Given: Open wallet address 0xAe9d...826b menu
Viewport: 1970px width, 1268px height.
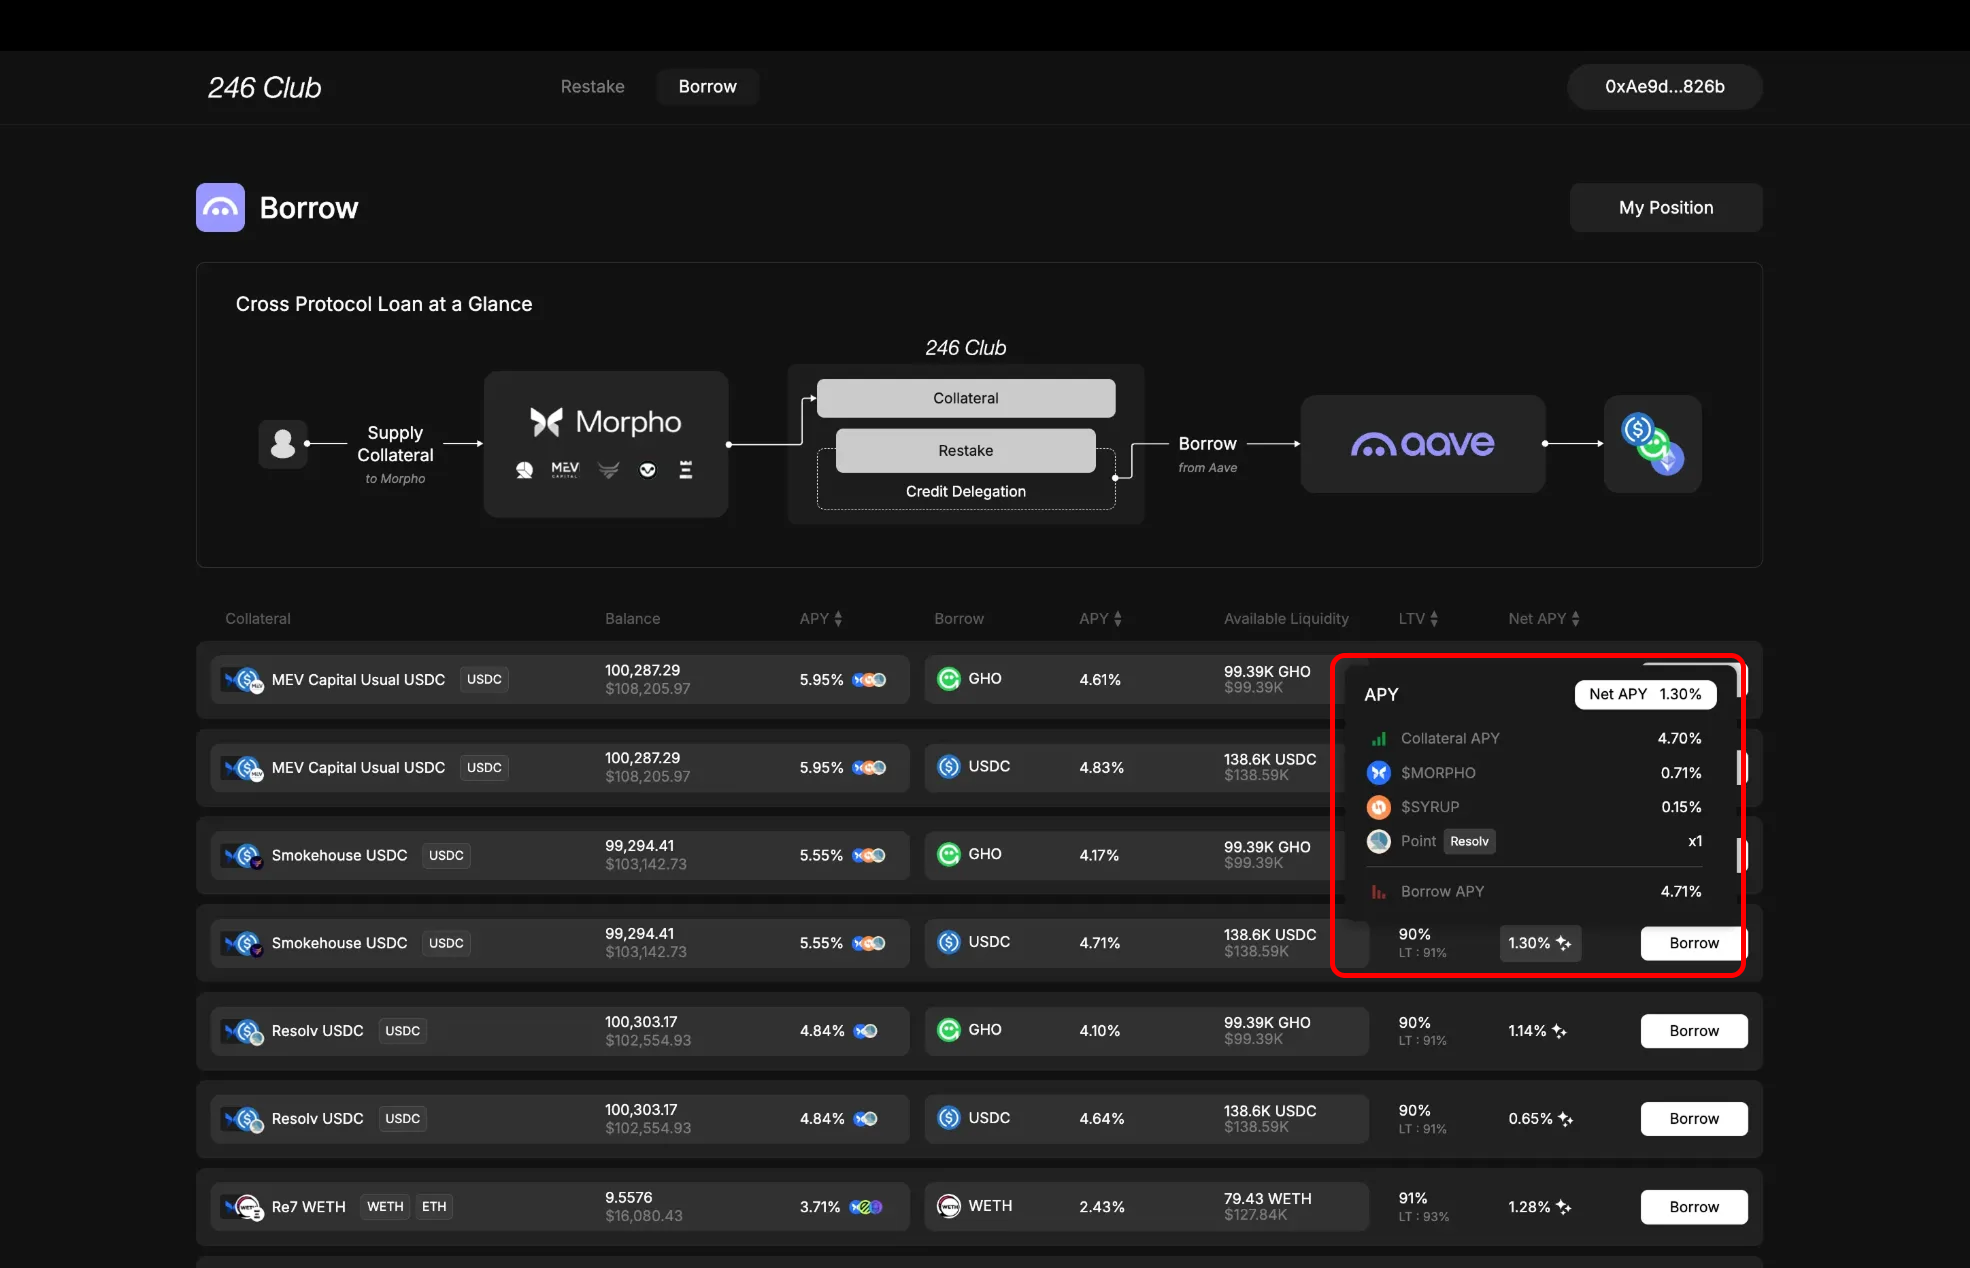Looking at the screenshot, I should (1664, 87).
